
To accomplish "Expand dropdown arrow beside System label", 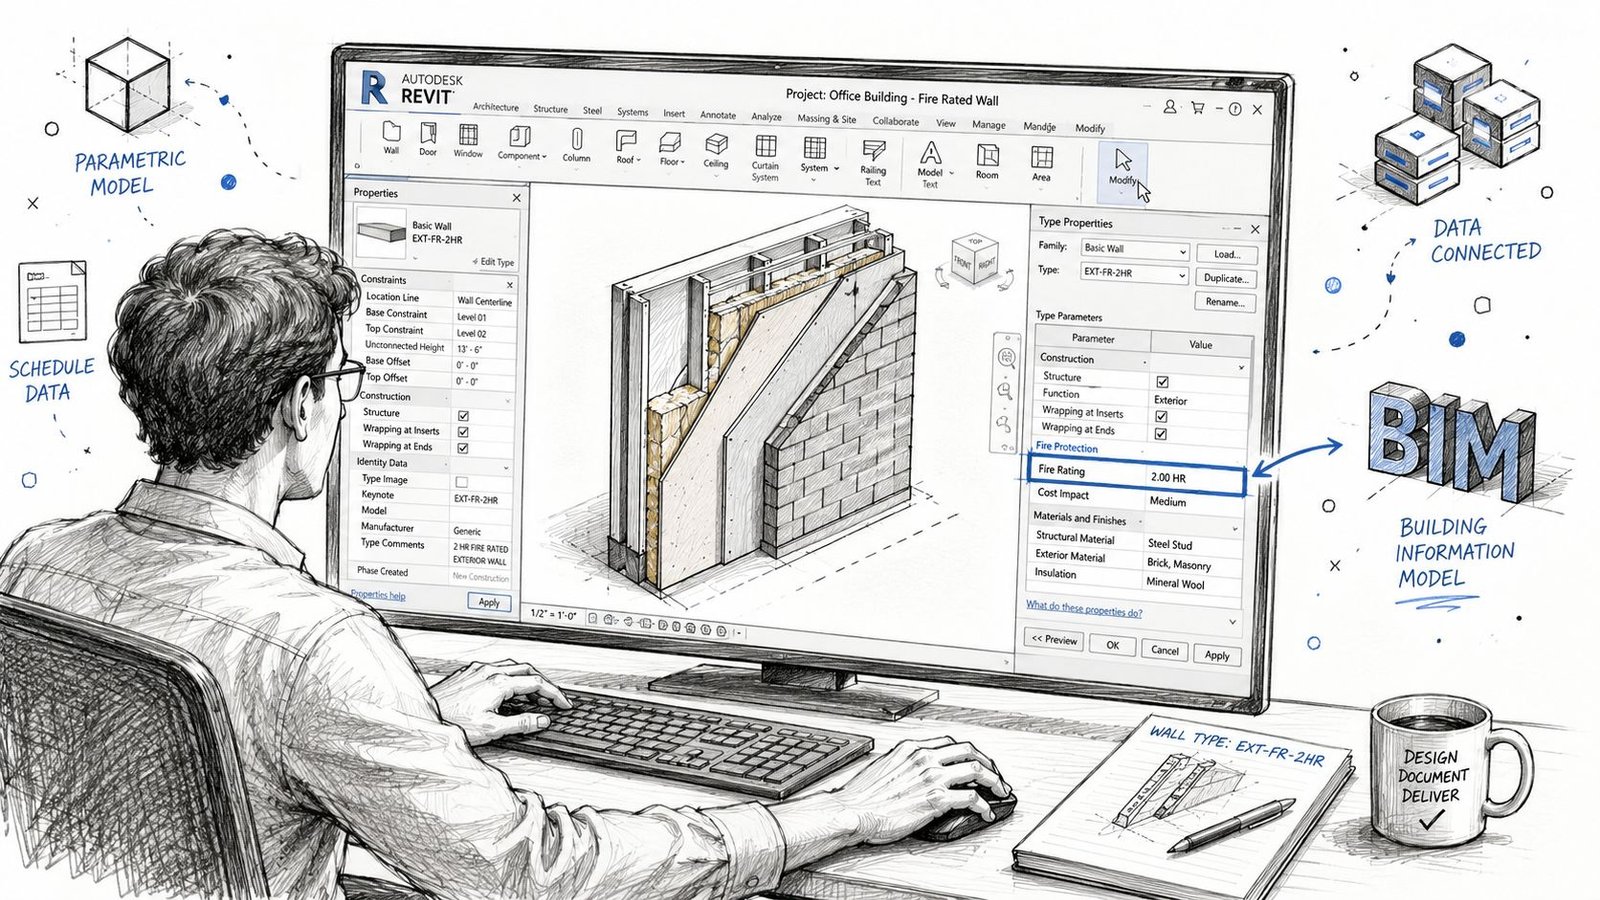I will click(836, 169).
